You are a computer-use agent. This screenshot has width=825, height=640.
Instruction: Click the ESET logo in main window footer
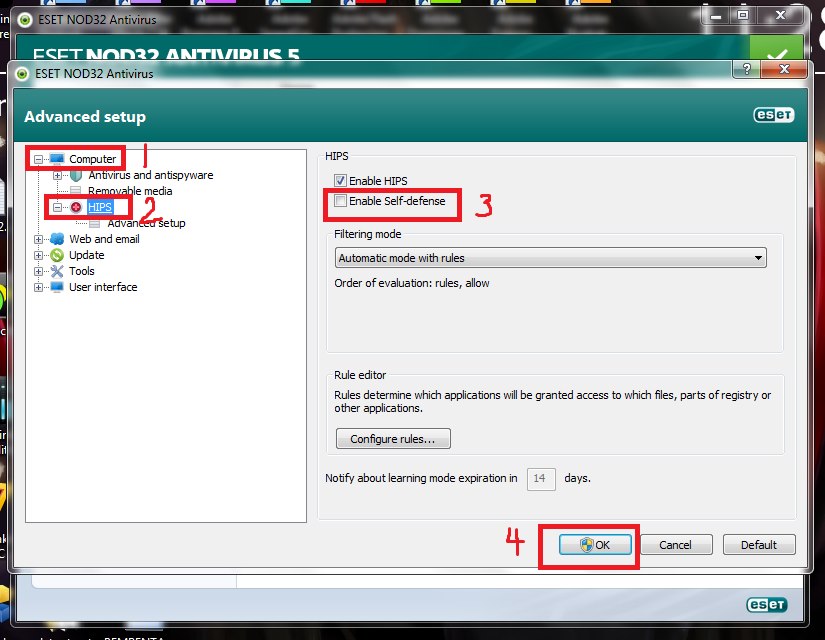coord(767,605)
